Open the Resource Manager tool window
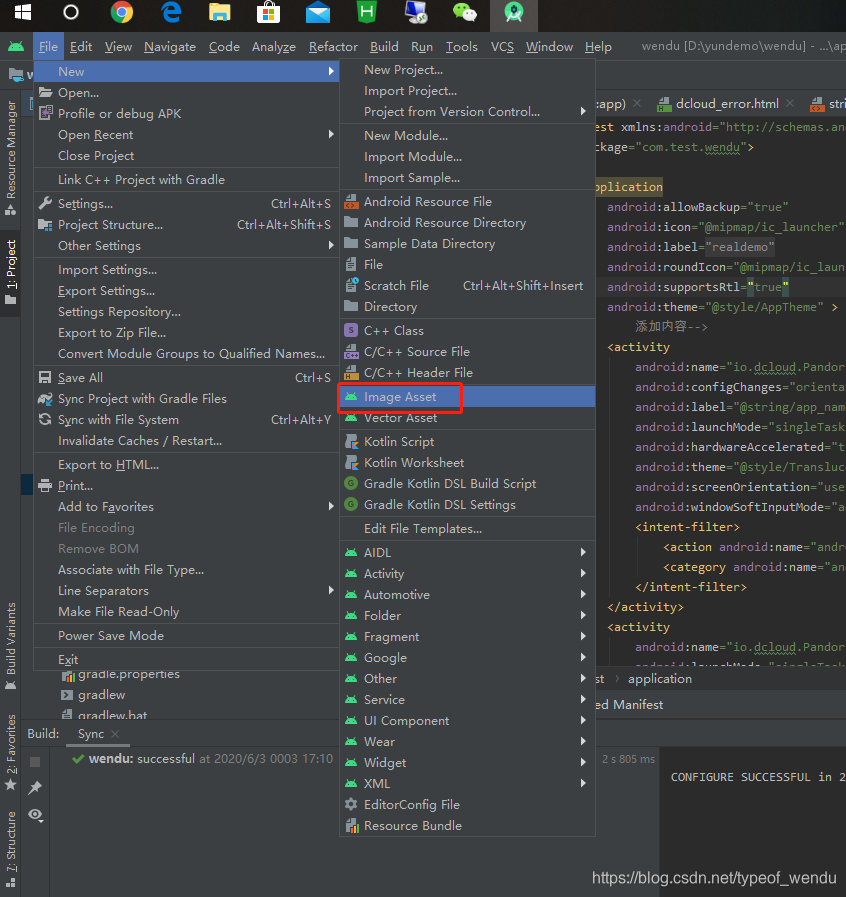 pyautogui.click(x=11, y=157)
